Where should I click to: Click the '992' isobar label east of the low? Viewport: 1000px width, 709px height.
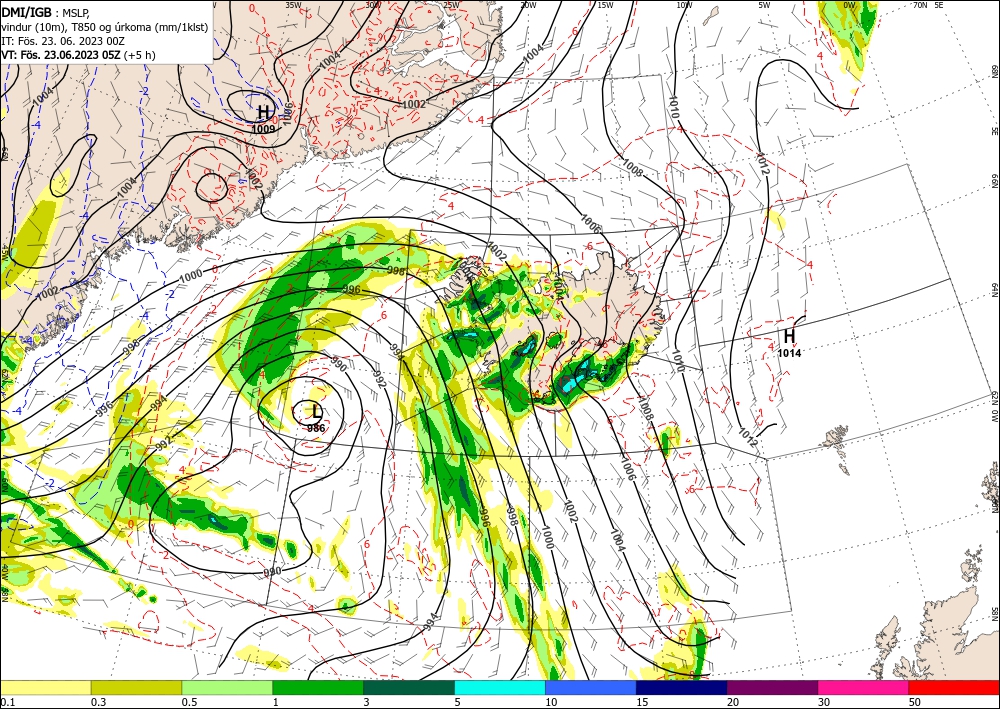379,379
